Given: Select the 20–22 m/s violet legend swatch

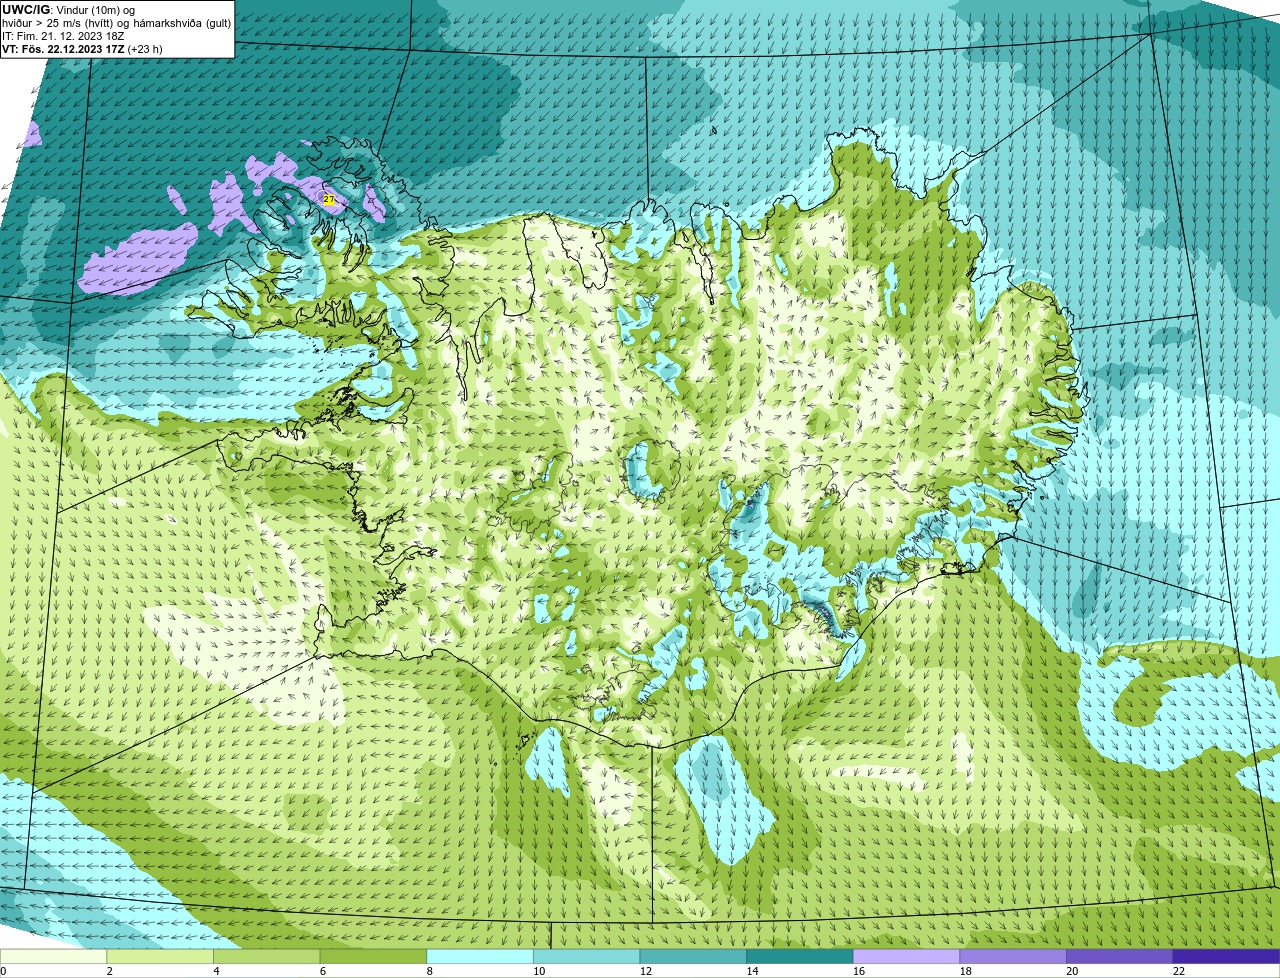Looking at the screenshot, I should (1120, 956).
